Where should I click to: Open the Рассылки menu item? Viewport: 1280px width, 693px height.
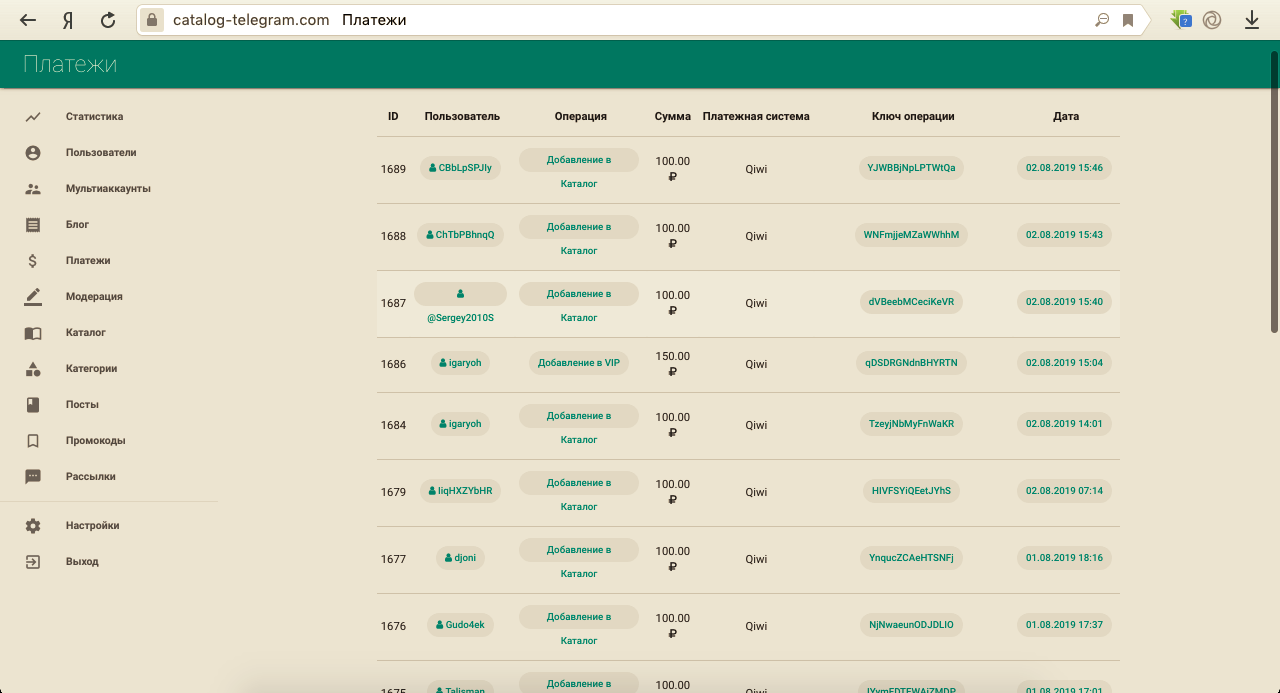[x=90, y=477]
